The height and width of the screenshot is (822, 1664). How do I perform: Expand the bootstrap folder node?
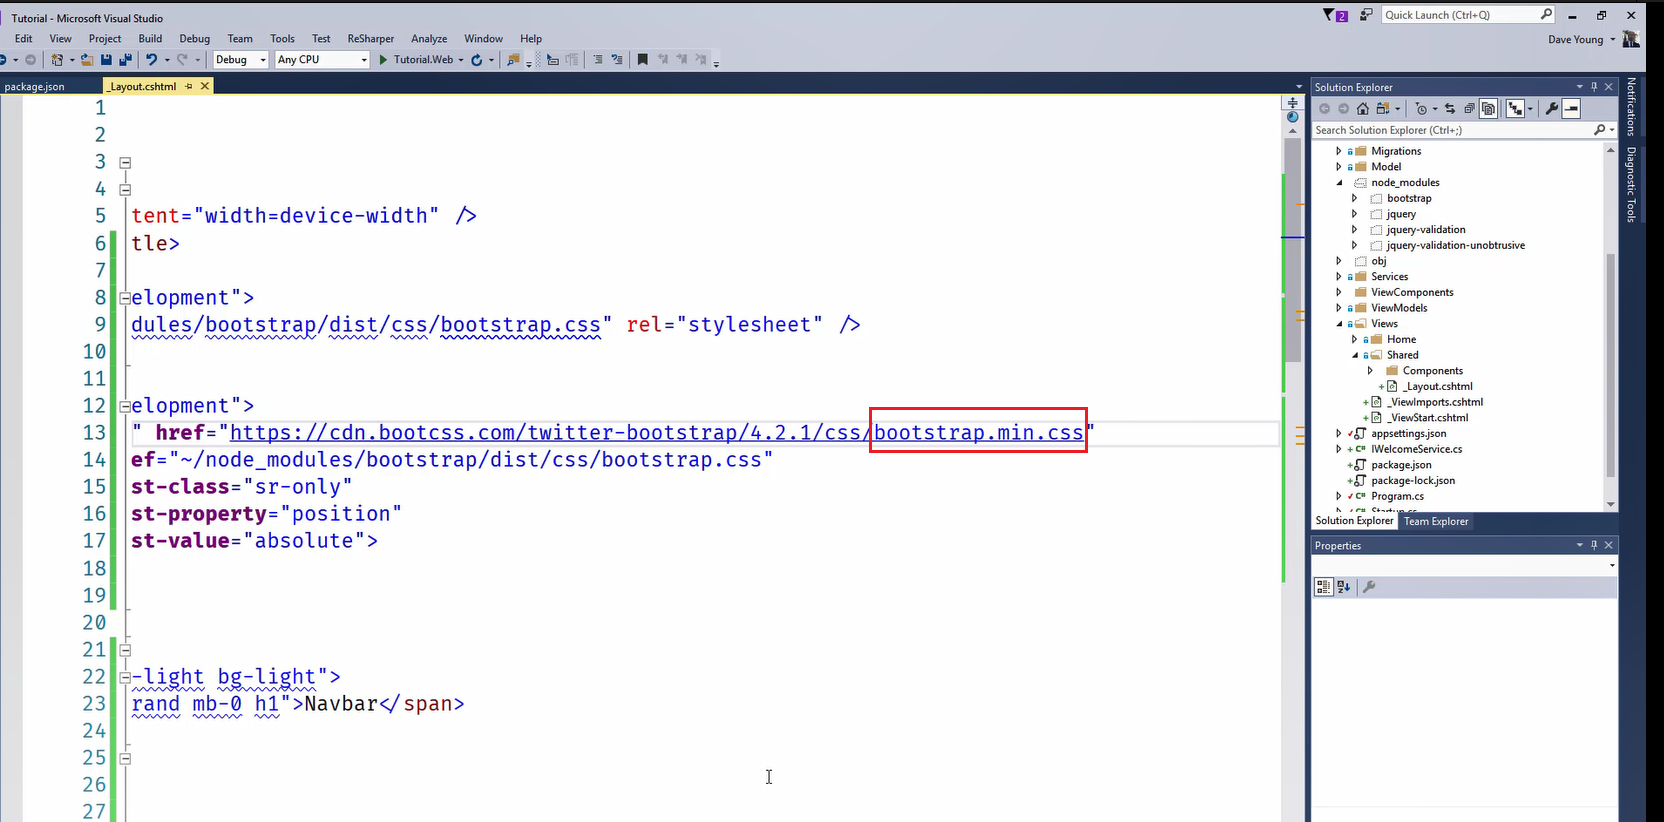tap(1355, 198)
